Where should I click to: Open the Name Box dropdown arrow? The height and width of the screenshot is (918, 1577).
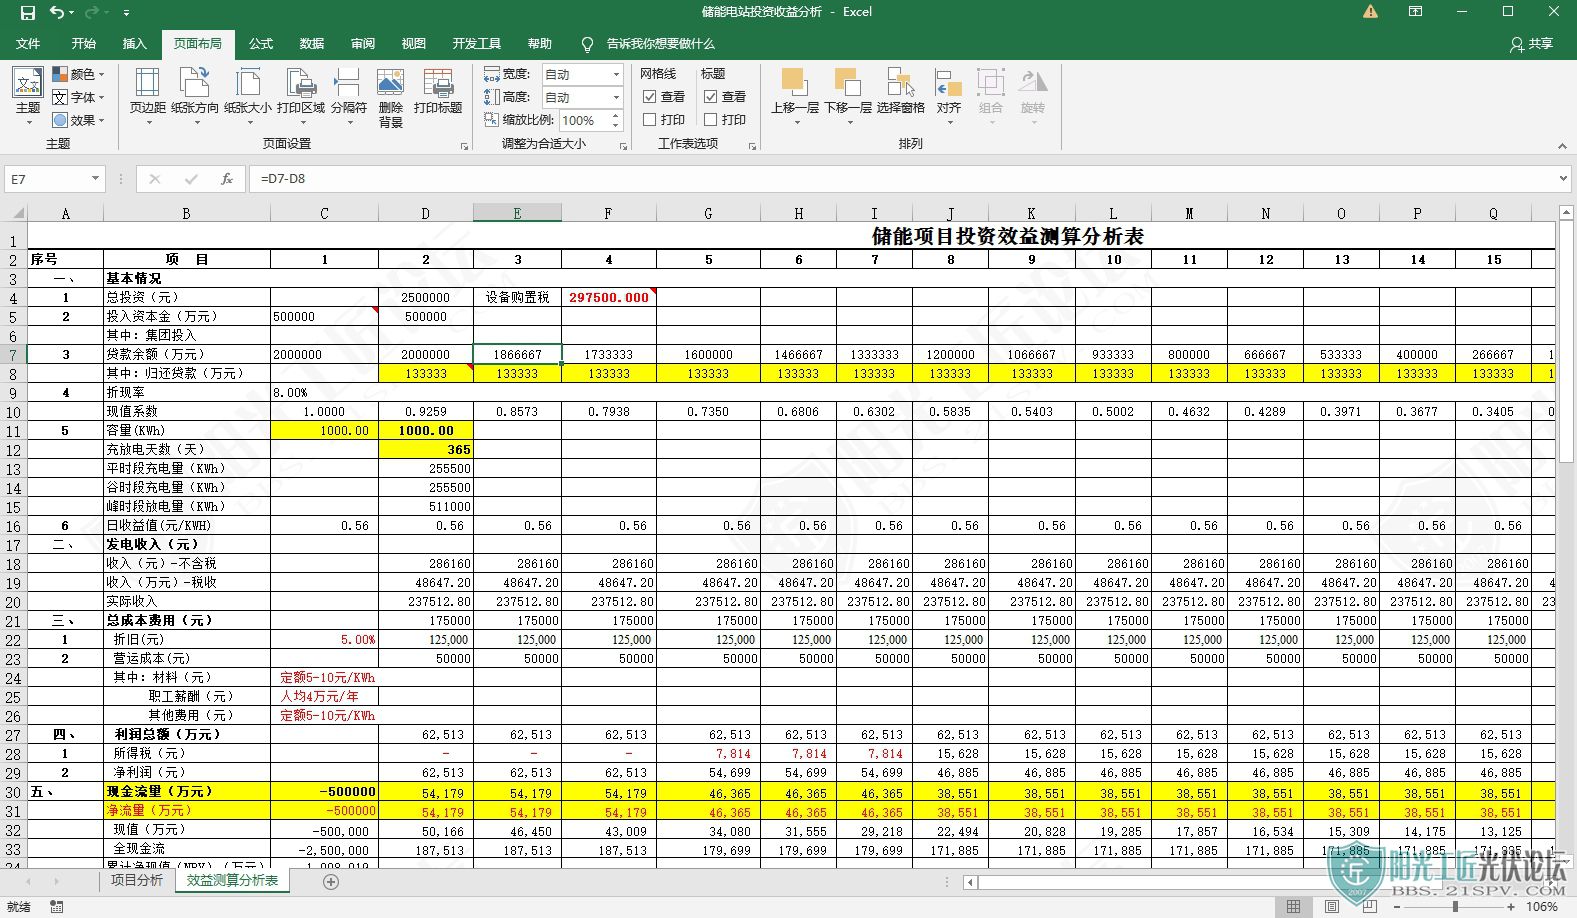tap(95, 179)
